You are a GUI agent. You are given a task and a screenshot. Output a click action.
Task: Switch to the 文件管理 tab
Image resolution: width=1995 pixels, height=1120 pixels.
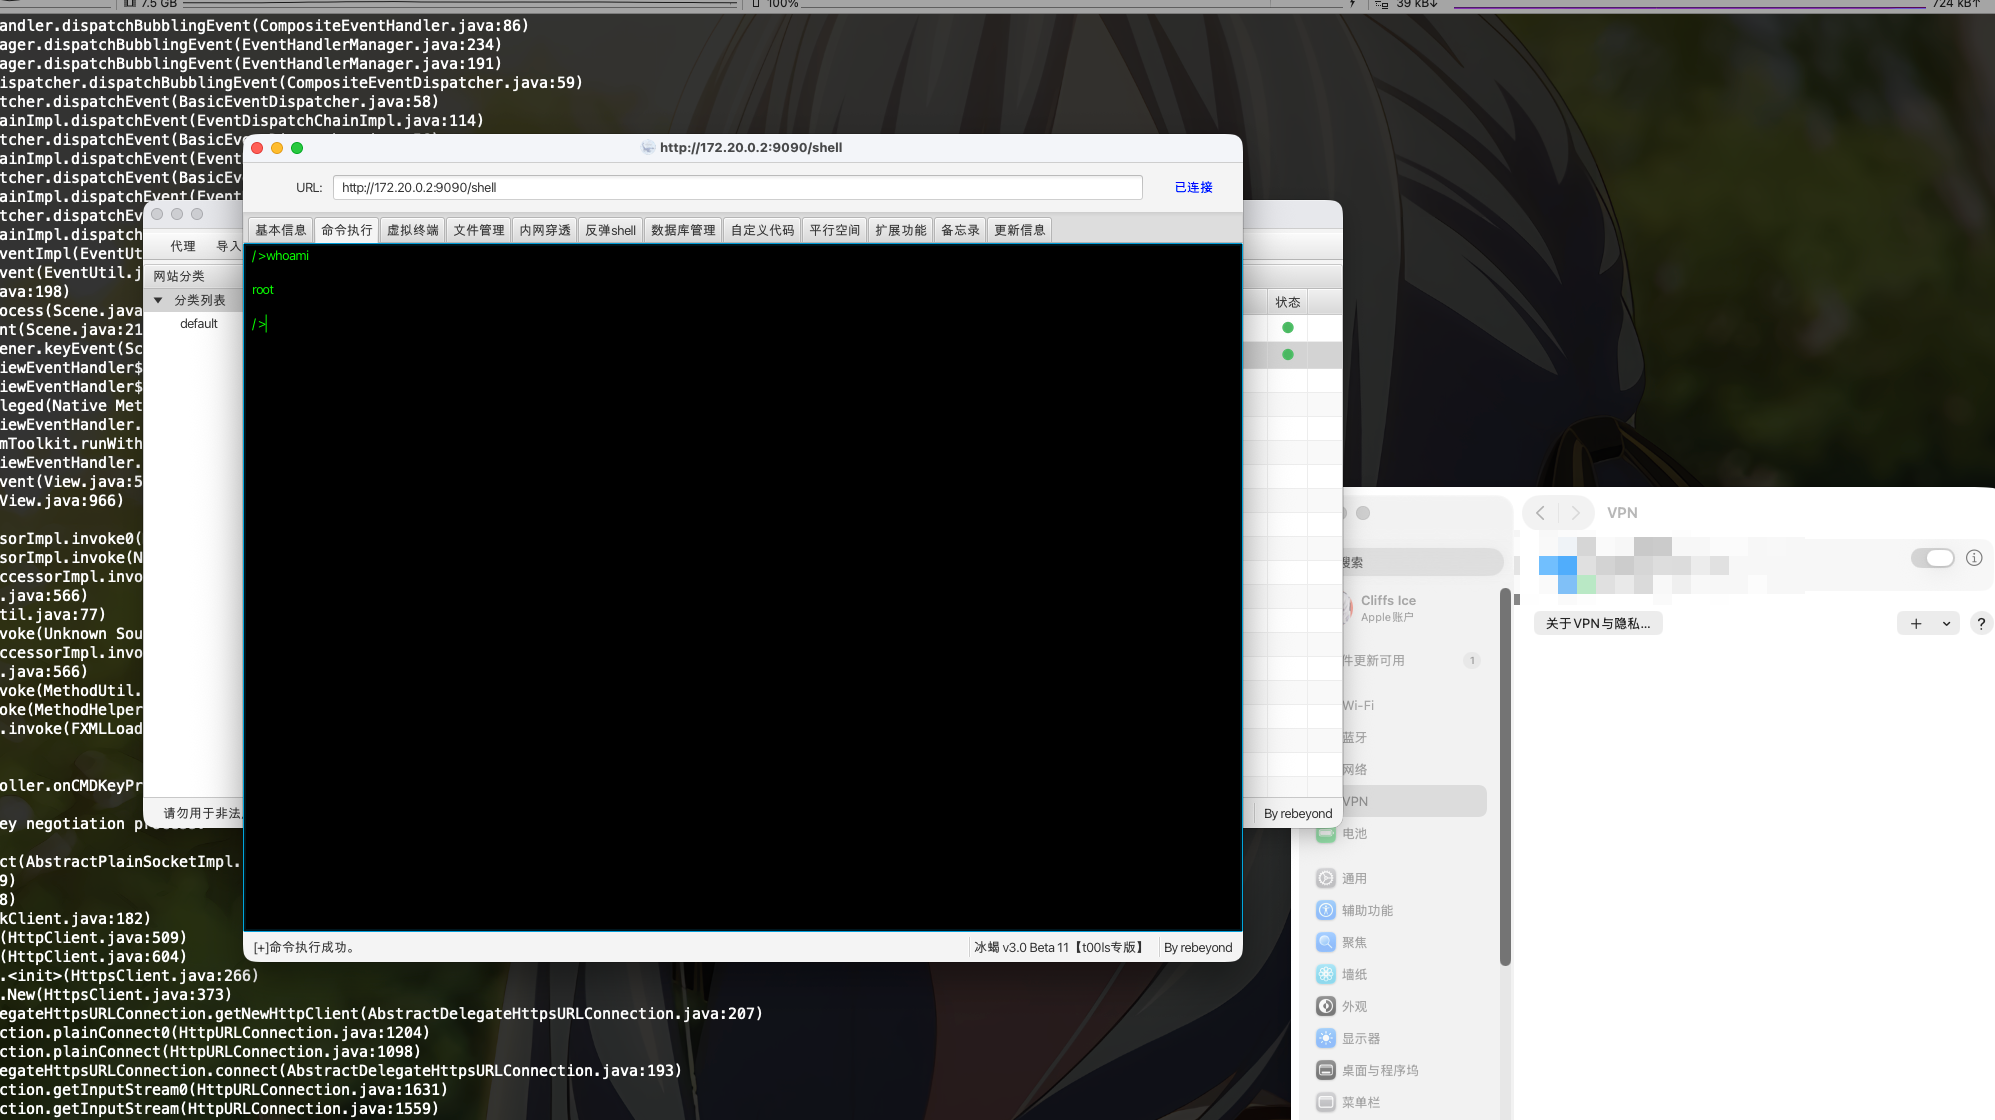(478, 230)
